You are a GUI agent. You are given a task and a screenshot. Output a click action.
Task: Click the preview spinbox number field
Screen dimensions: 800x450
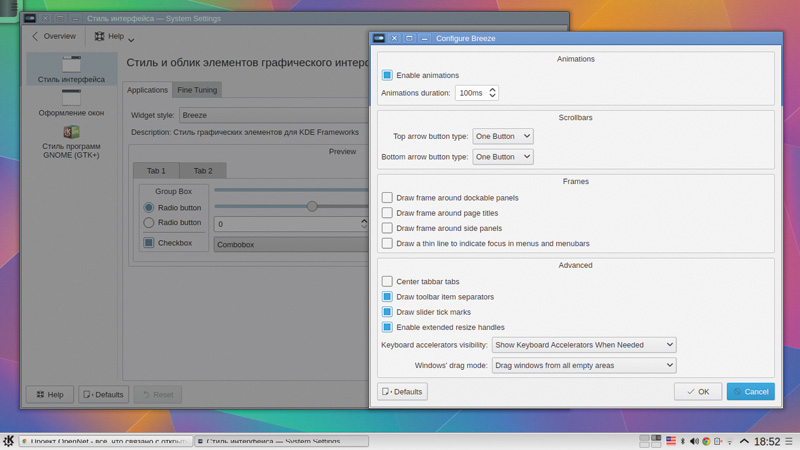(x=287, y=223)
